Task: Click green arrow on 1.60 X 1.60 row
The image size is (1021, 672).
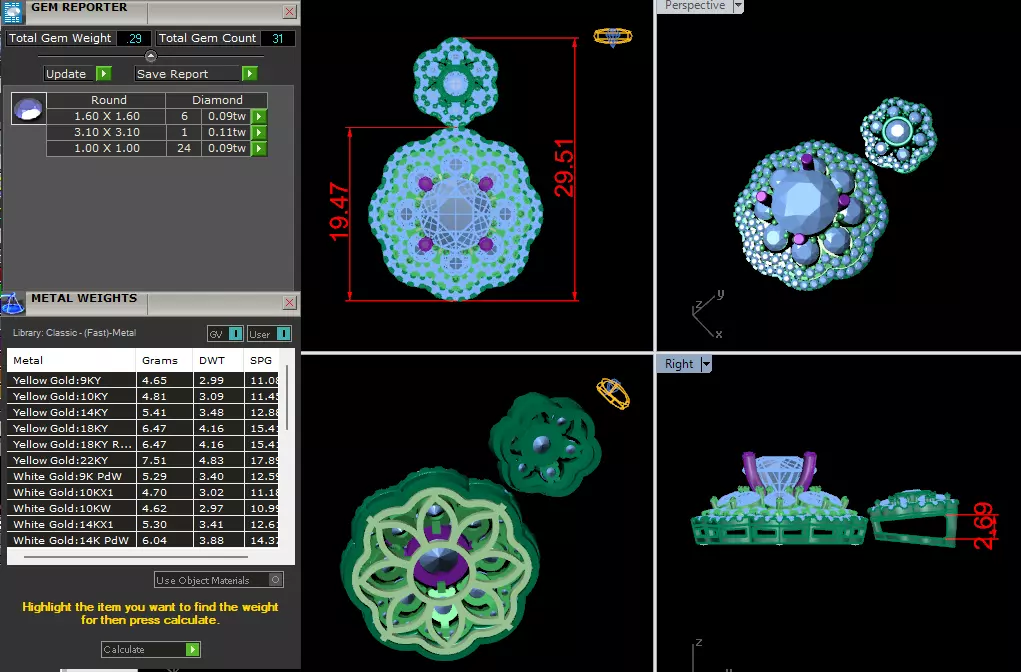Action: coord(259,117)
